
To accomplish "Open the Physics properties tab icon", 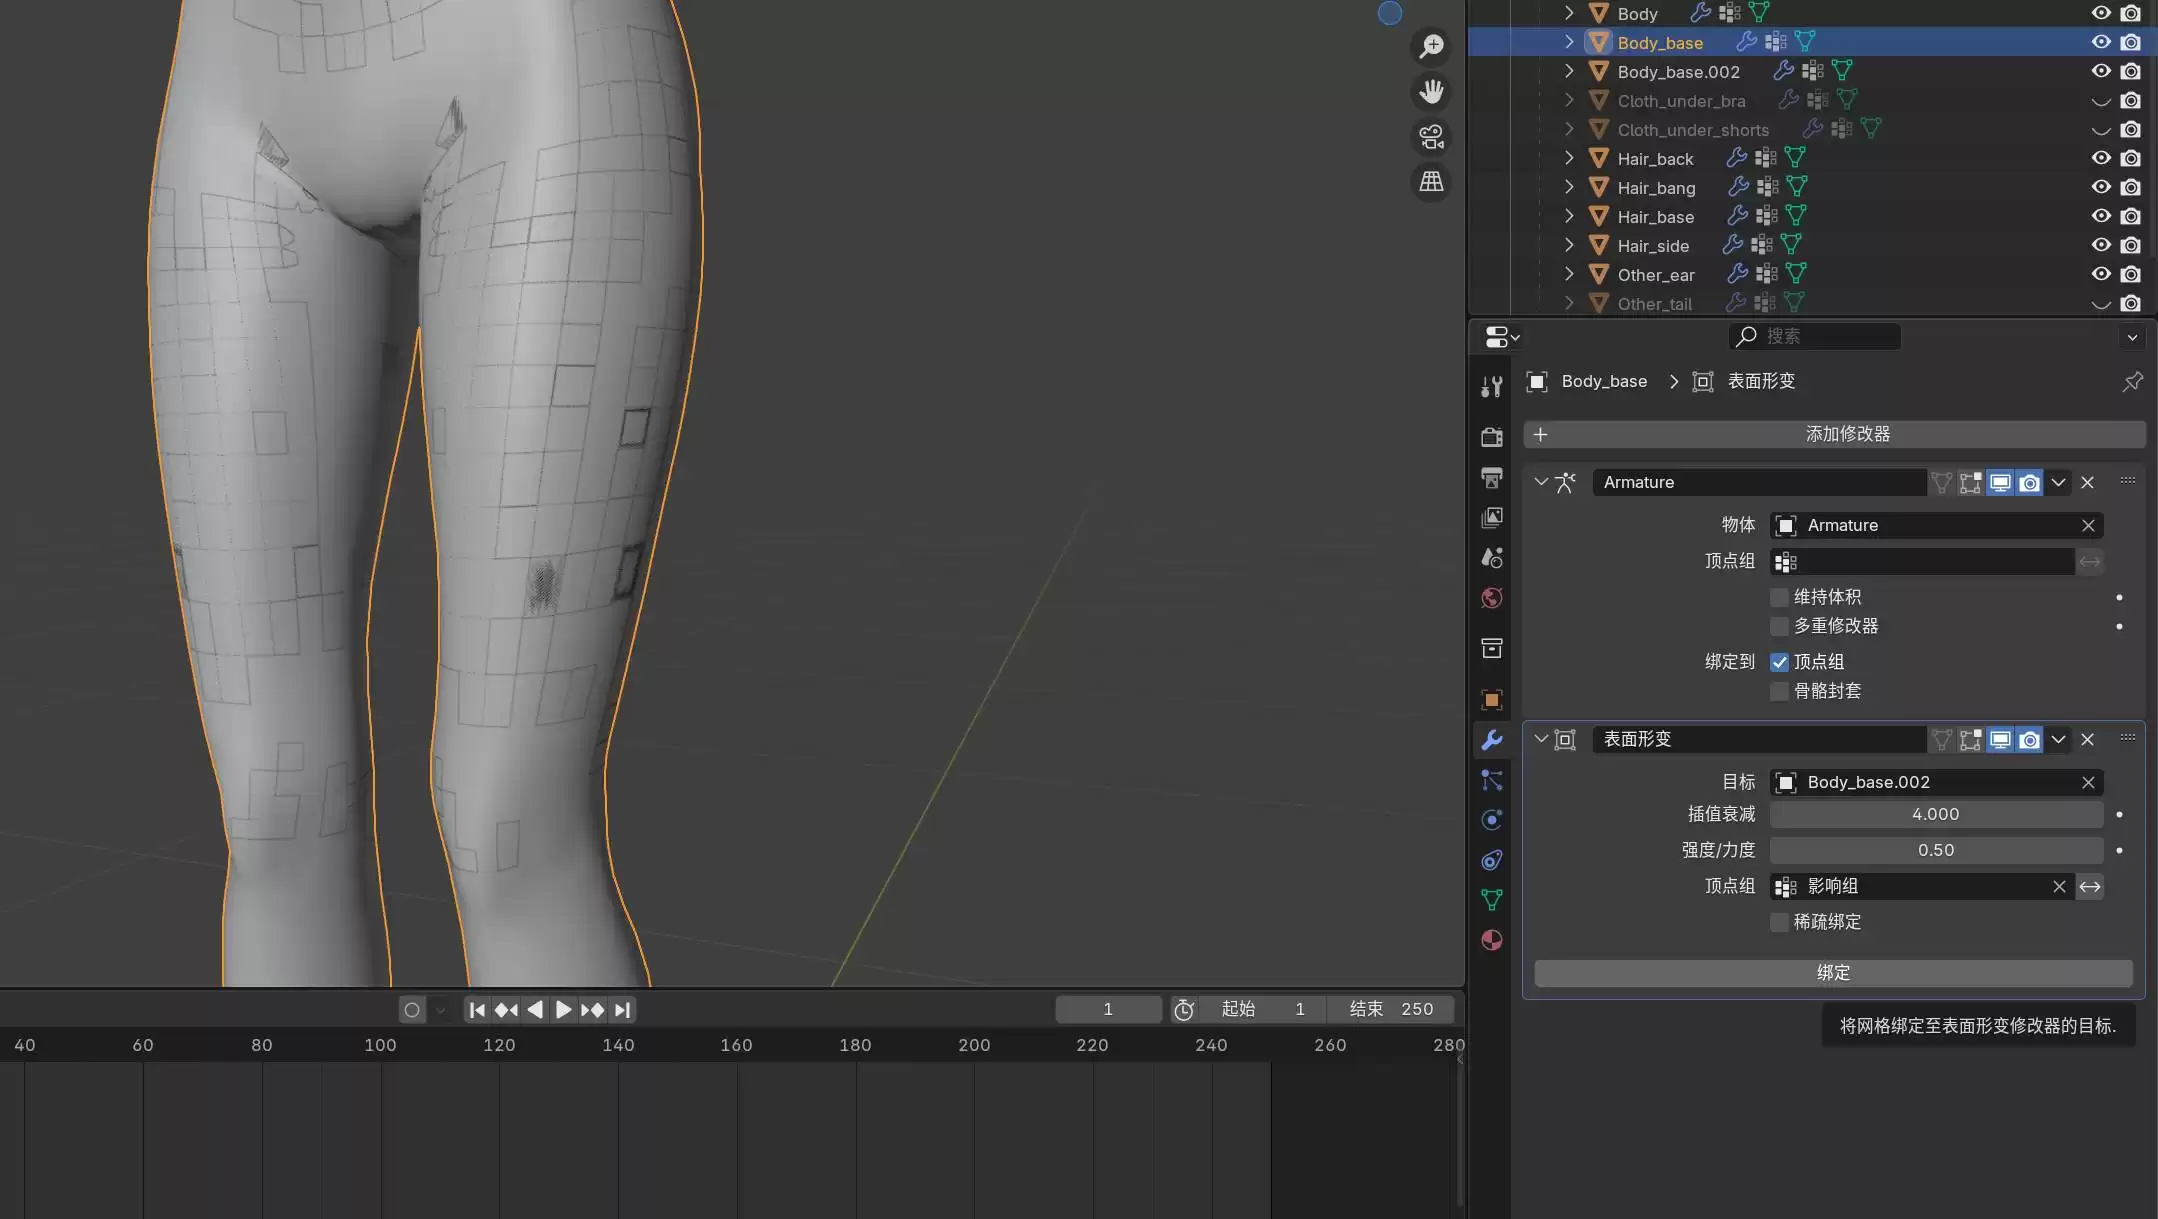I will click(x=1491, y=820).
